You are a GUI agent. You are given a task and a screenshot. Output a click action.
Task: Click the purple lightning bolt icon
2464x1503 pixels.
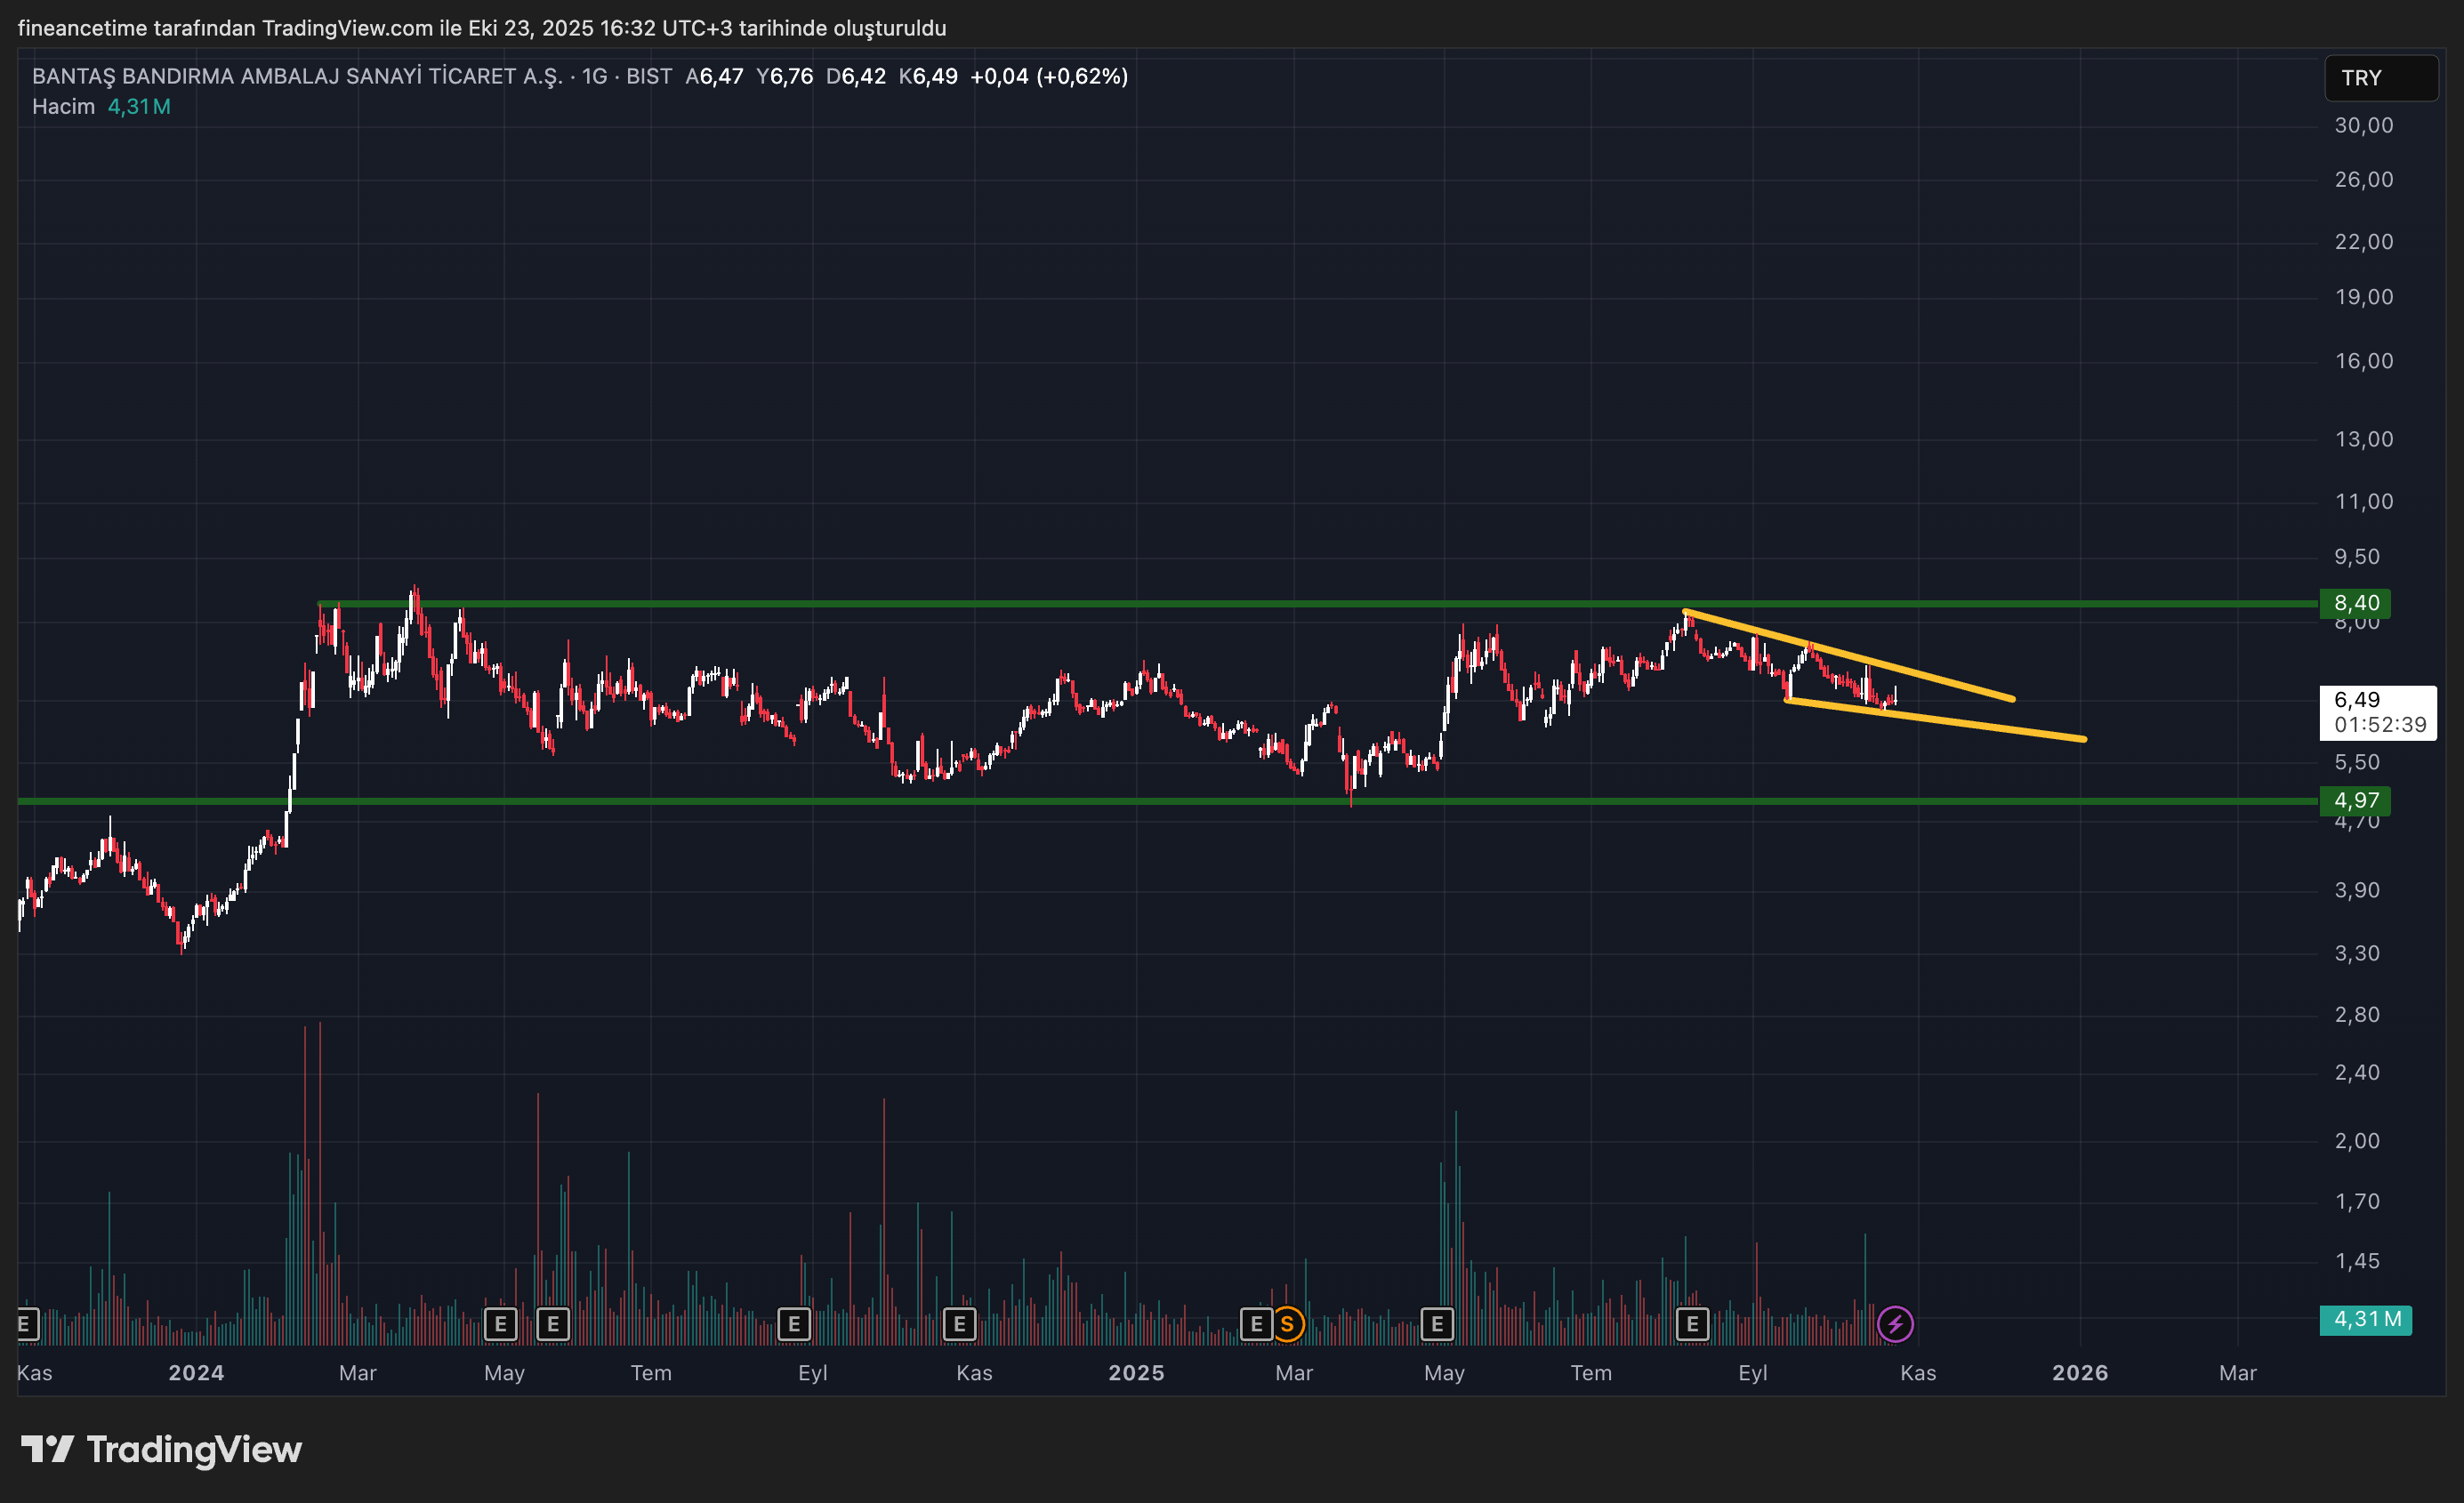coord(1895,1324)
